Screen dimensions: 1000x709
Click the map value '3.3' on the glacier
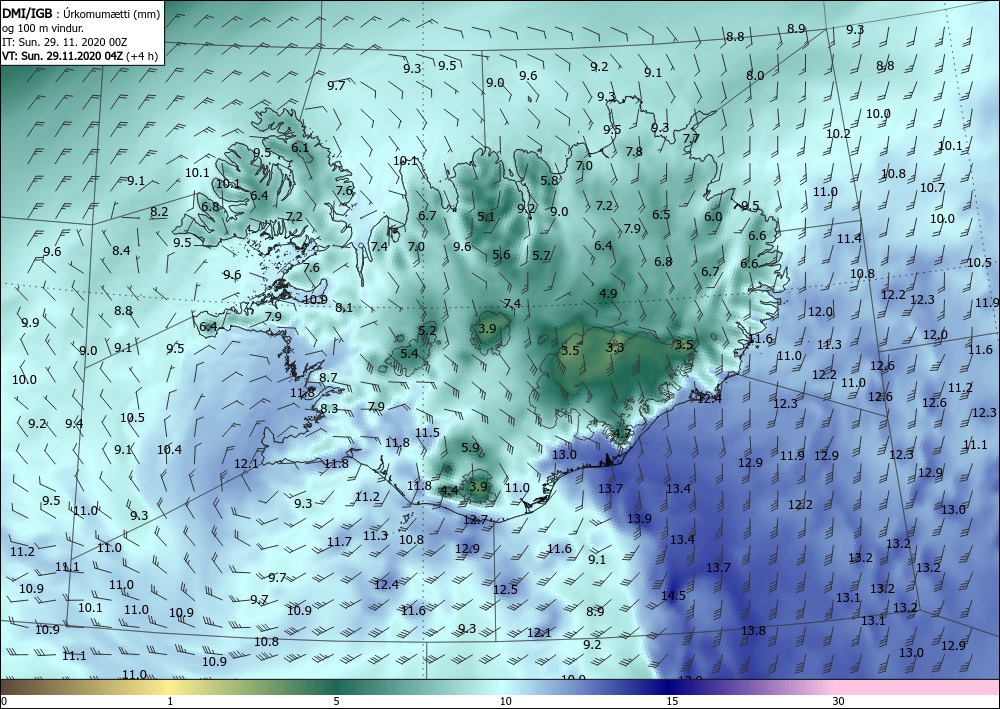coord(615,347)
